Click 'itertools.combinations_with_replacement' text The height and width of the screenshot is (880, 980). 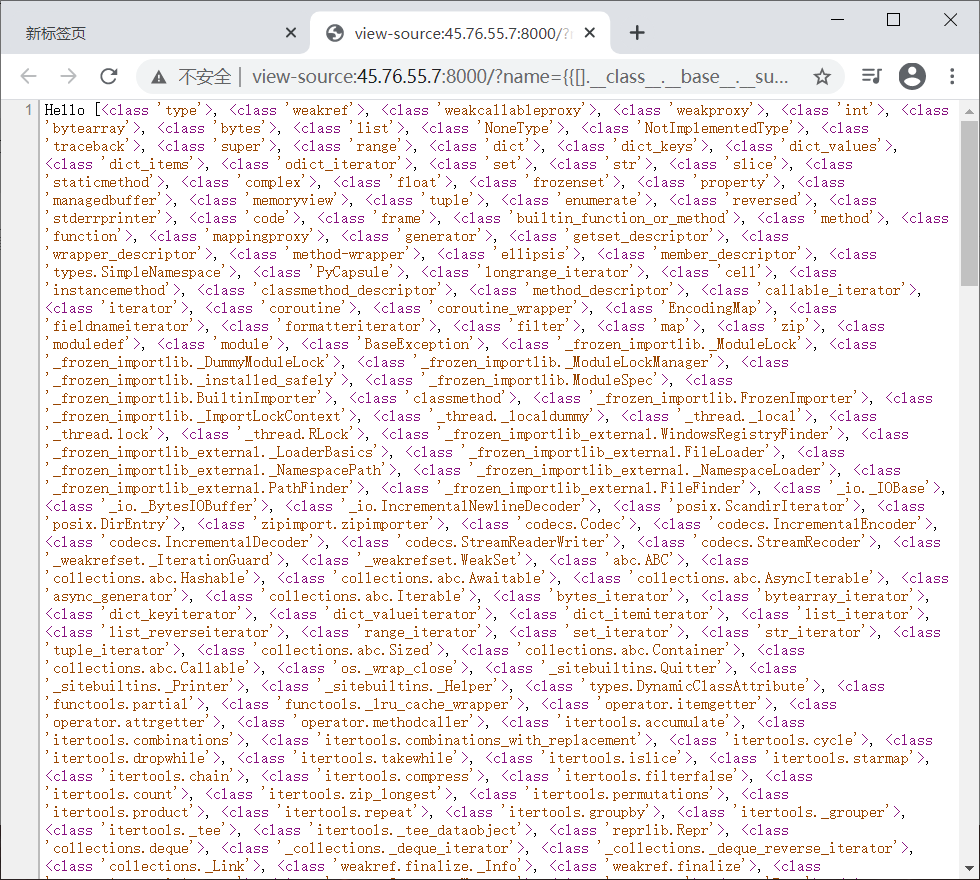(x=481, y=740)
